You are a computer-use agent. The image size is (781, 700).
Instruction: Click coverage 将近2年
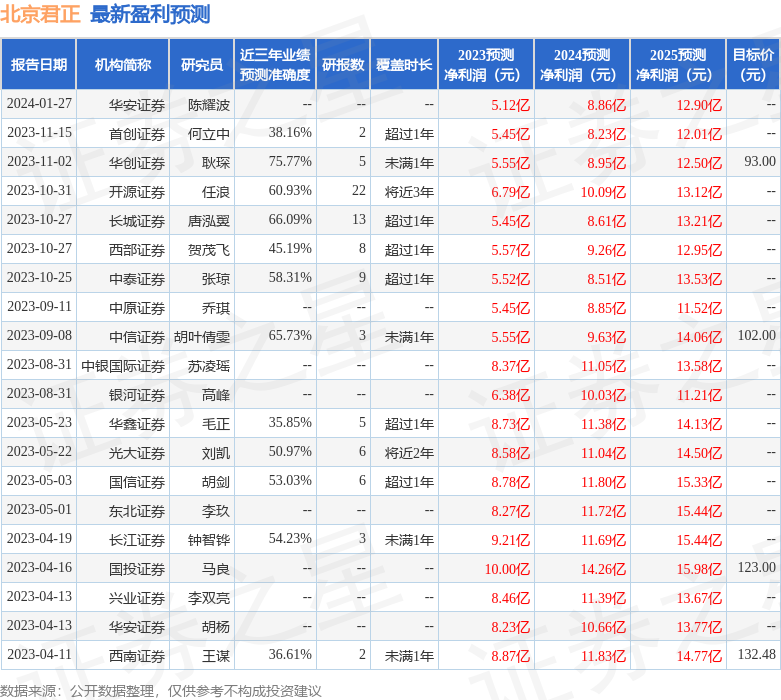pyautogui.click(x=409, y=453)
